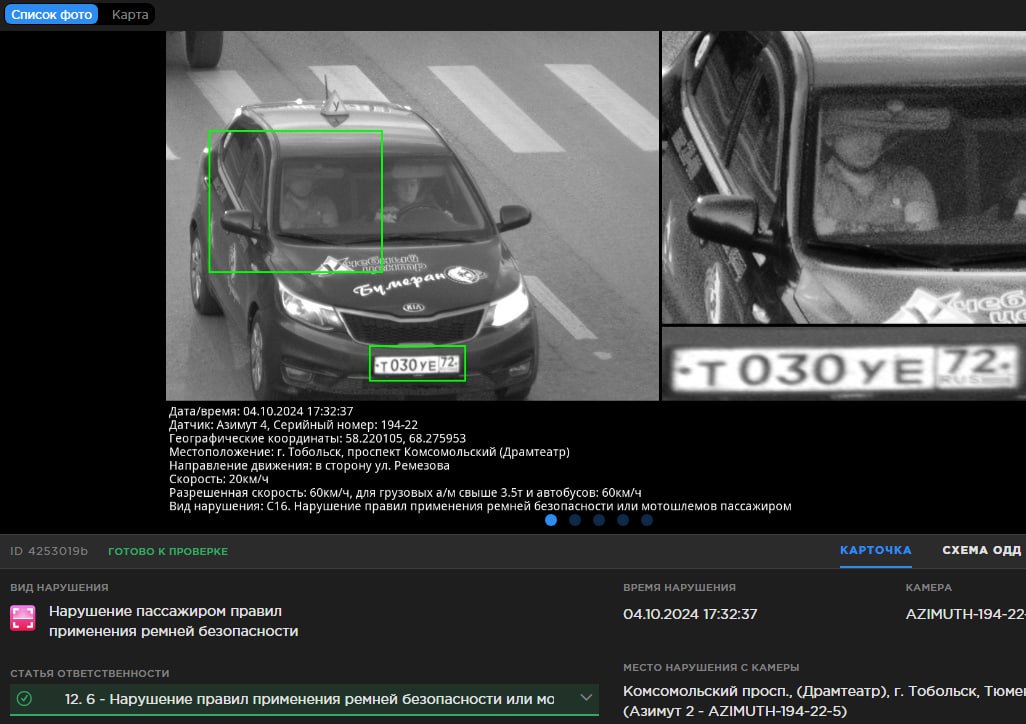
Task: Select the first photo carousel dot
Action: click(x=551, y=520)
